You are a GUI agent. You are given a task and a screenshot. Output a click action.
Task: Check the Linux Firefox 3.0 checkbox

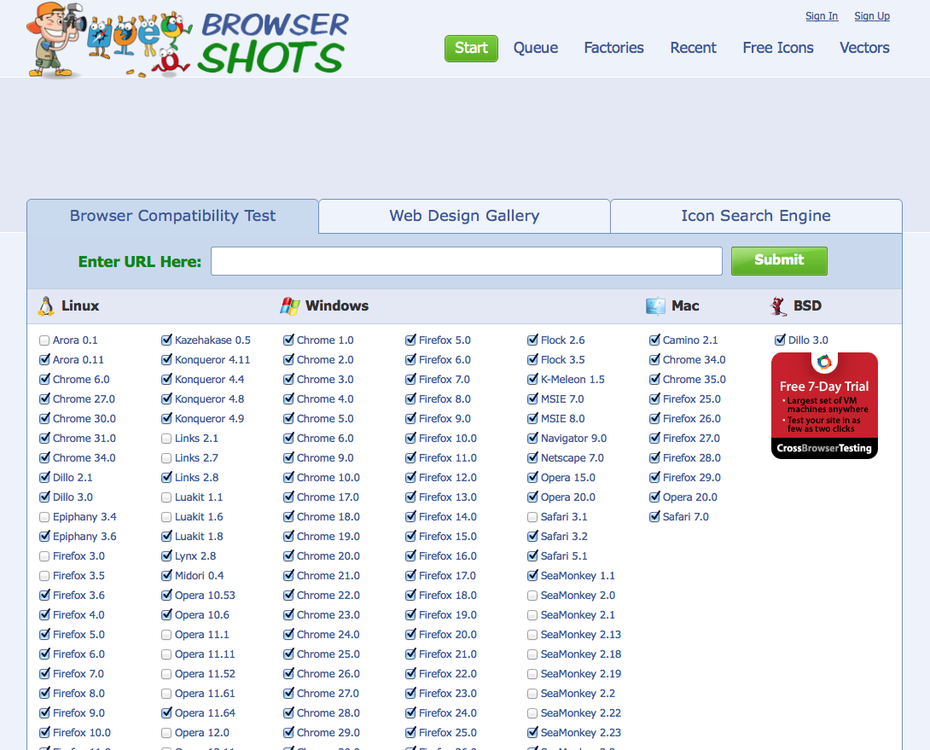[44, 556]
